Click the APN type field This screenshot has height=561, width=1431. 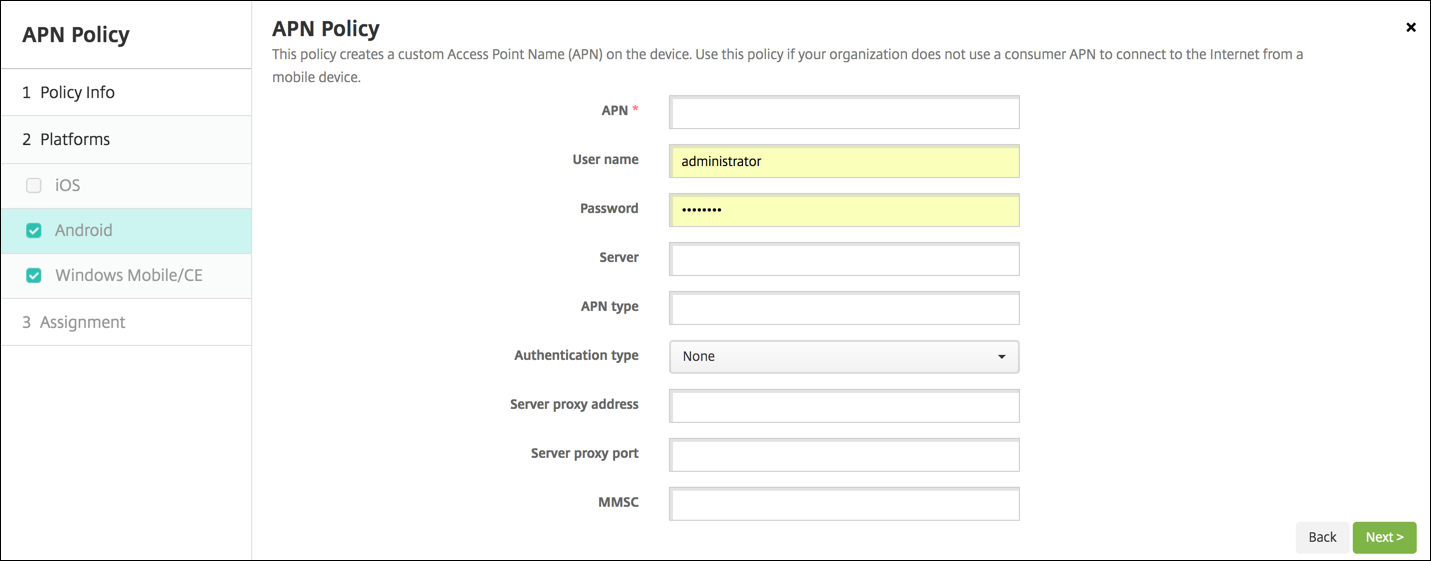pyautogui.click(x=844, y=308)
